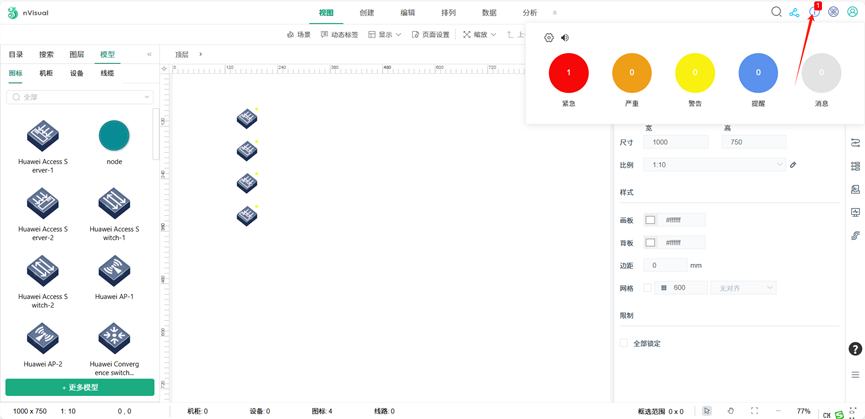The height and width of the screenshot is (419, 865).
Task: Click the 动态标签 dynamic label button
Action: (339, 35)
